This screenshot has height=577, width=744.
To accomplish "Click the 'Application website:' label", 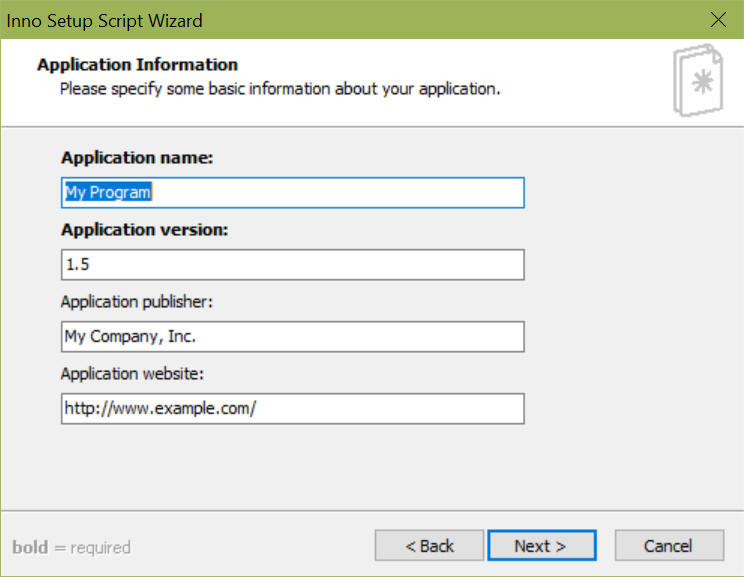I will [132, 374].
